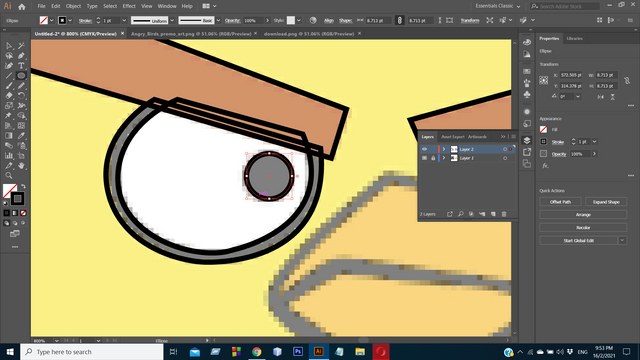The width and height of the screenshot is (640, 360).
Task: Toggle visibility eye of Layer 2
Action: 424,149
